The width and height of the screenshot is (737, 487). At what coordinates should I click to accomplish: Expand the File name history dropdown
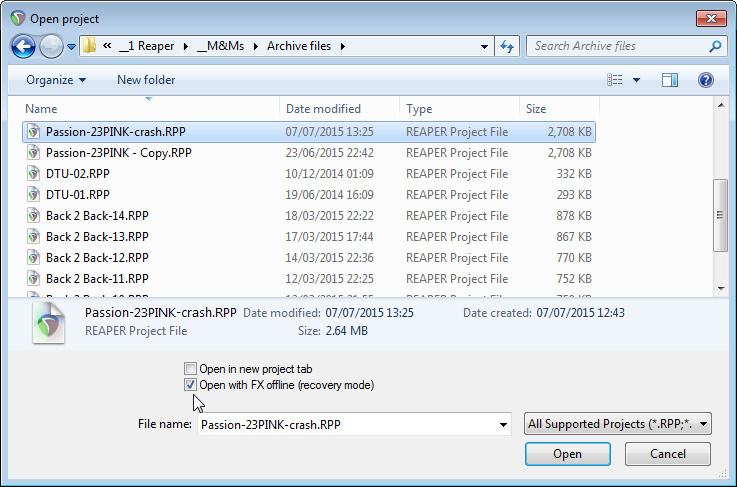(x=503, y=425)
